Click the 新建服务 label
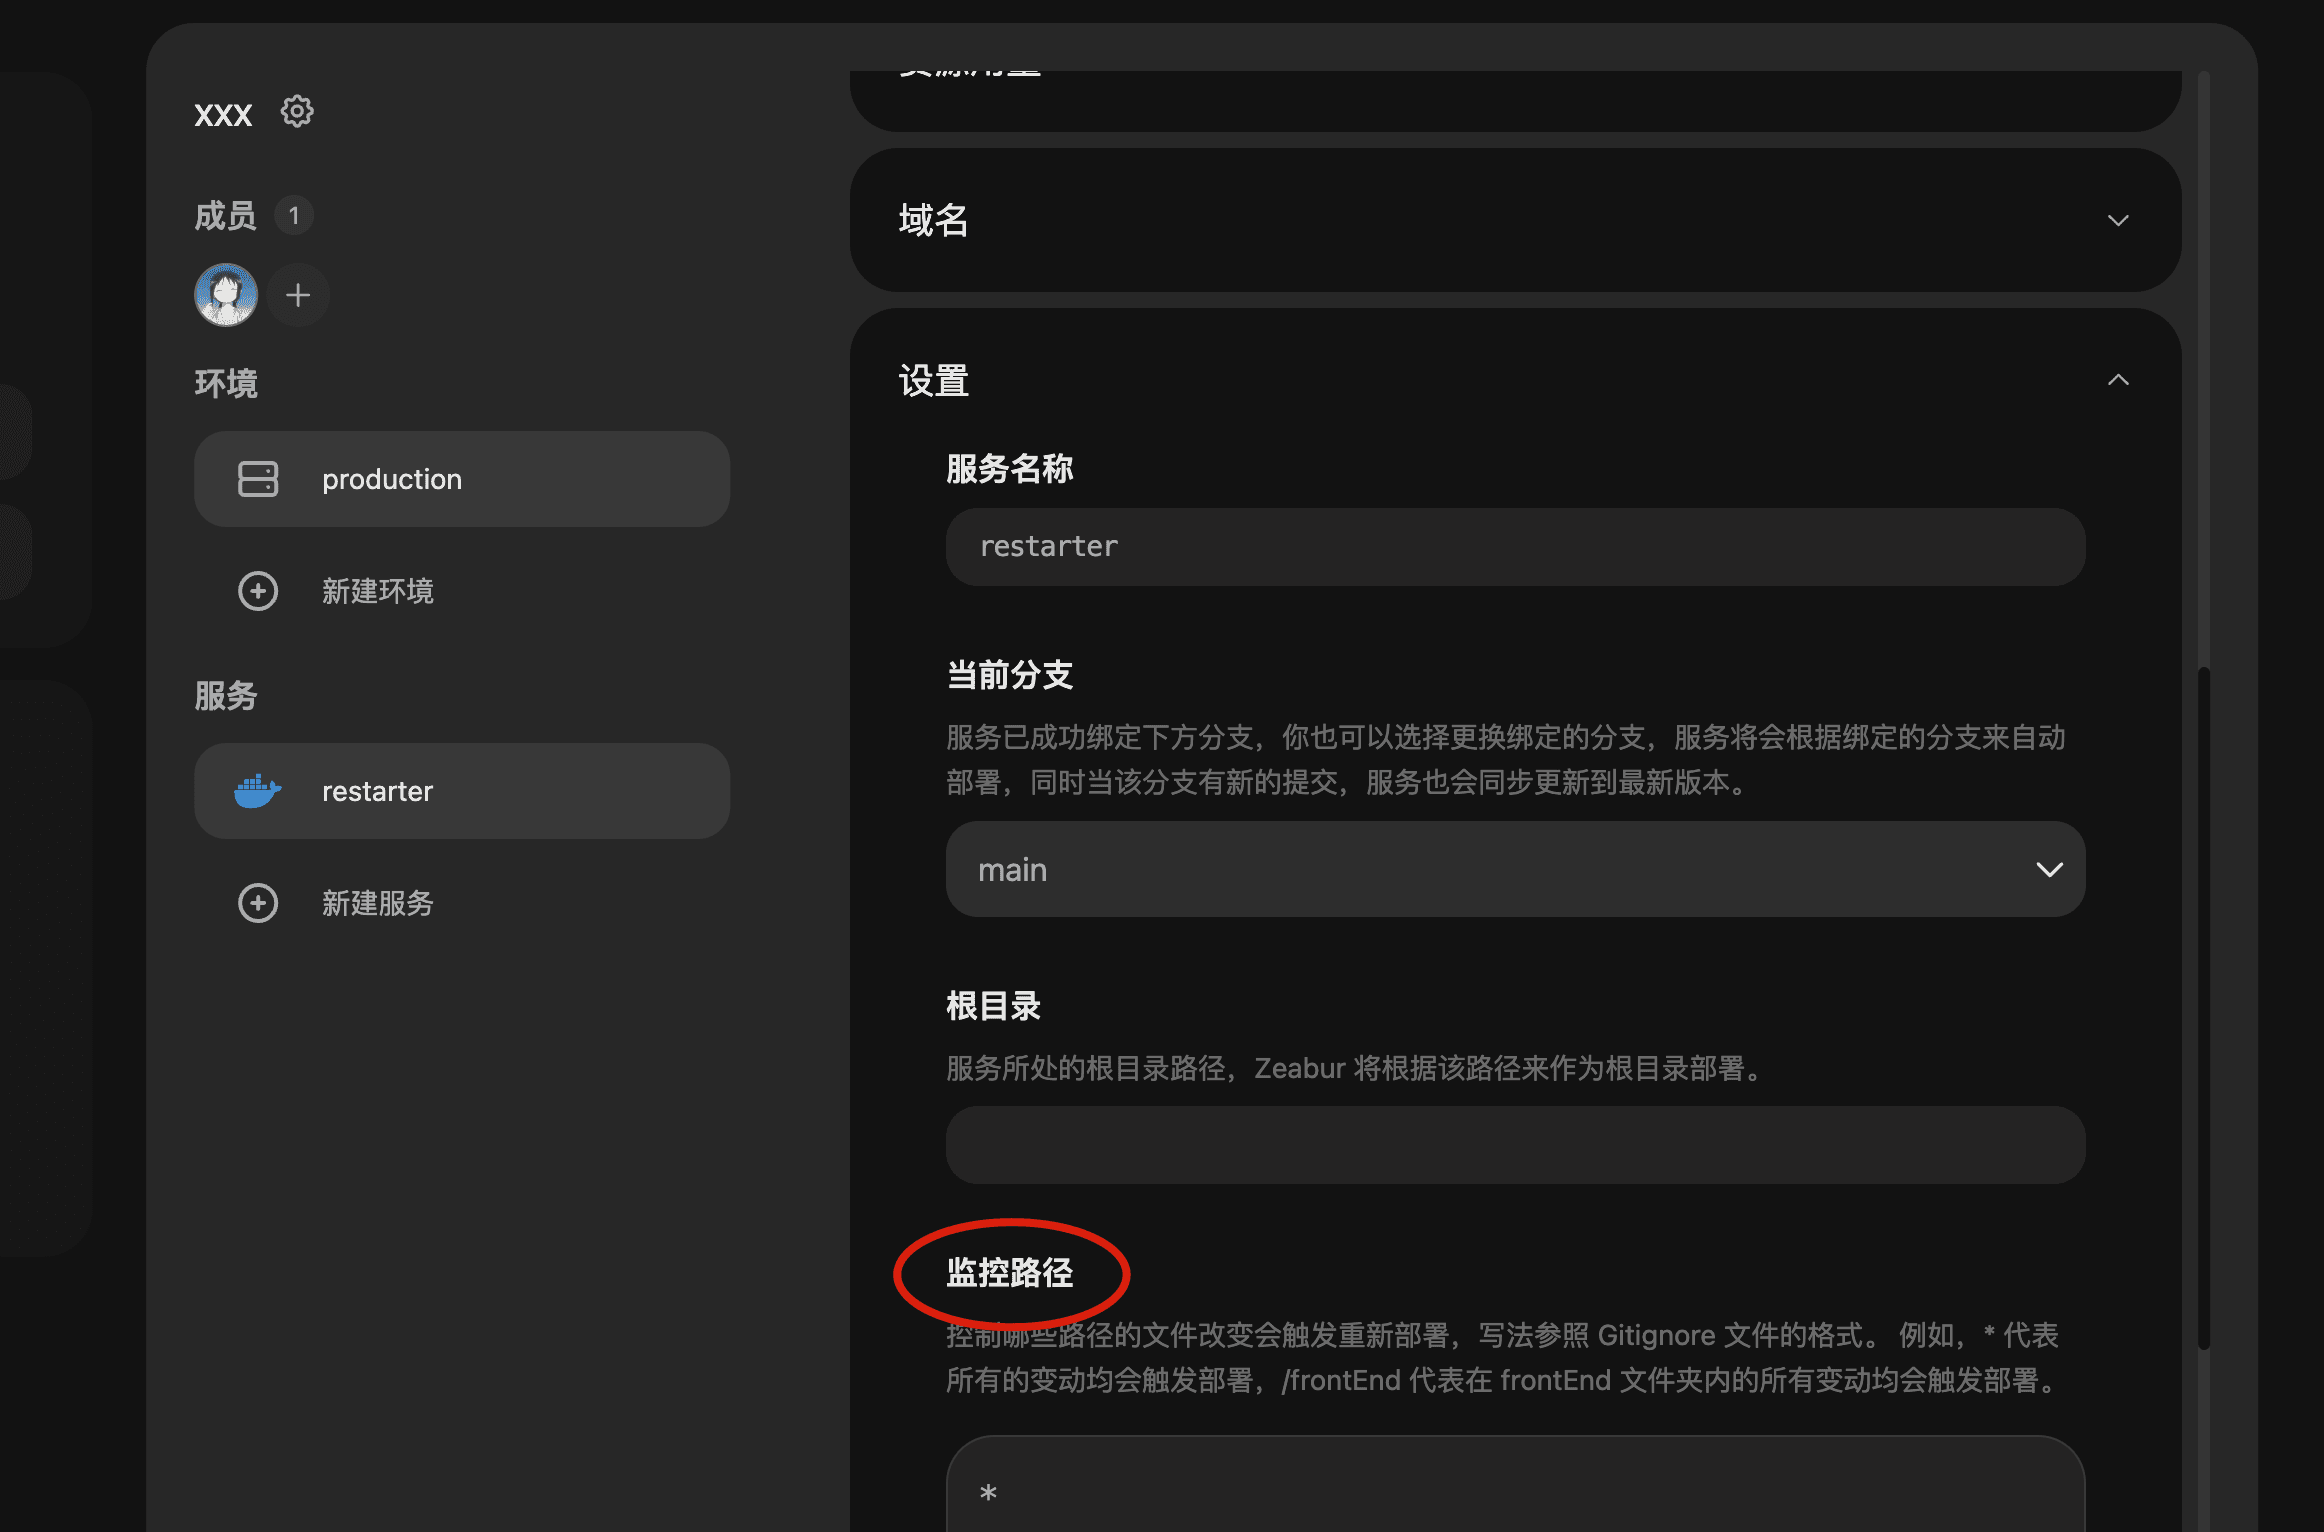The width and height of the screenshot is (2324, 1532). point(378,903)
